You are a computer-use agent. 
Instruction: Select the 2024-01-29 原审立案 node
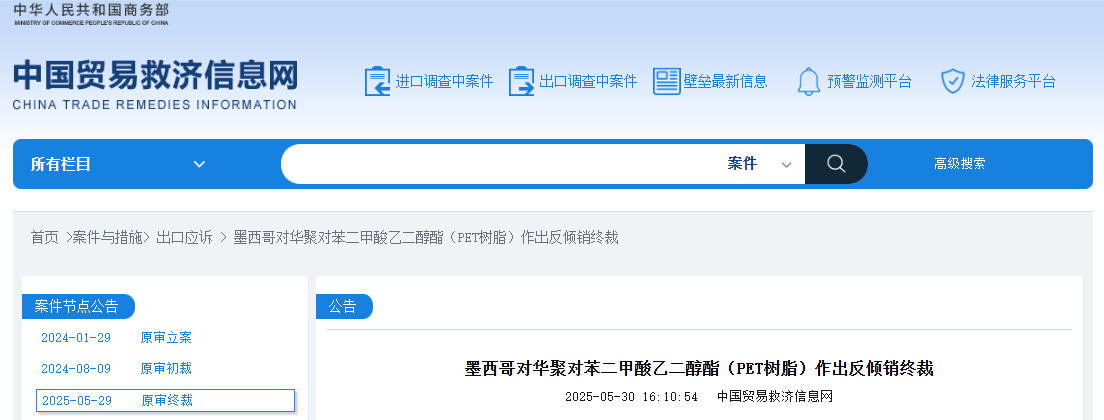[116, 337]
